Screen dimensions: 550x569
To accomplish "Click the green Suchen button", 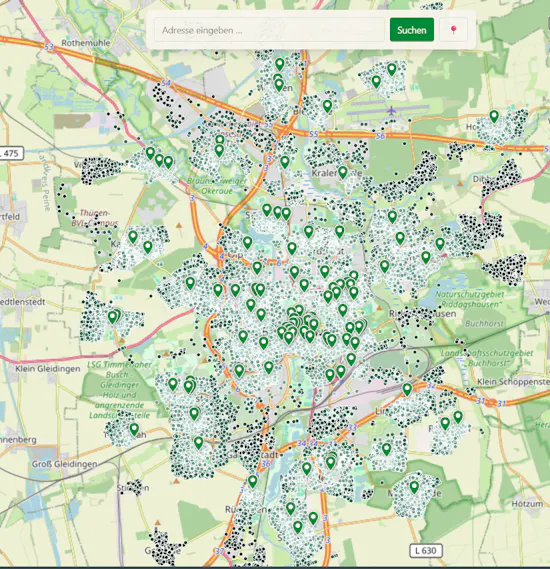I will coord(412,30).
